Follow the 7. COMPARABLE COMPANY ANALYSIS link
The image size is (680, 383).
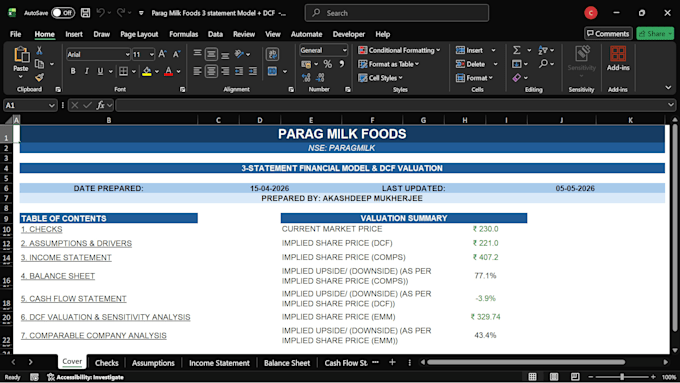tap(94, 335)
